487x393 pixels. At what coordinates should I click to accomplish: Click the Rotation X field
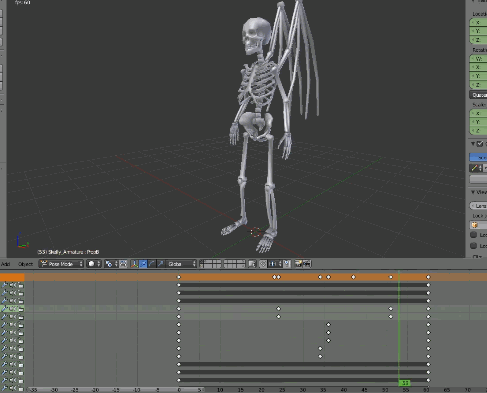[478, 67]
